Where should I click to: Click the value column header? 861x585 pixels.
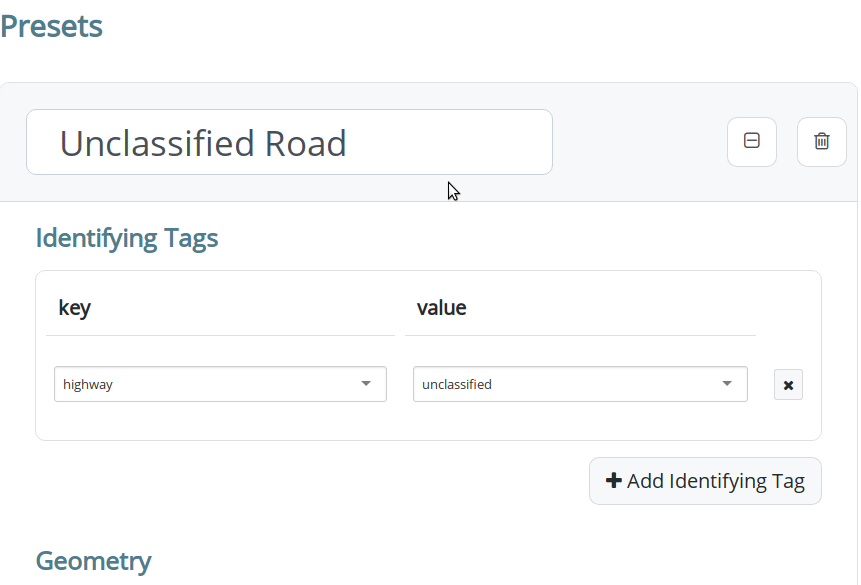point(441,308)
